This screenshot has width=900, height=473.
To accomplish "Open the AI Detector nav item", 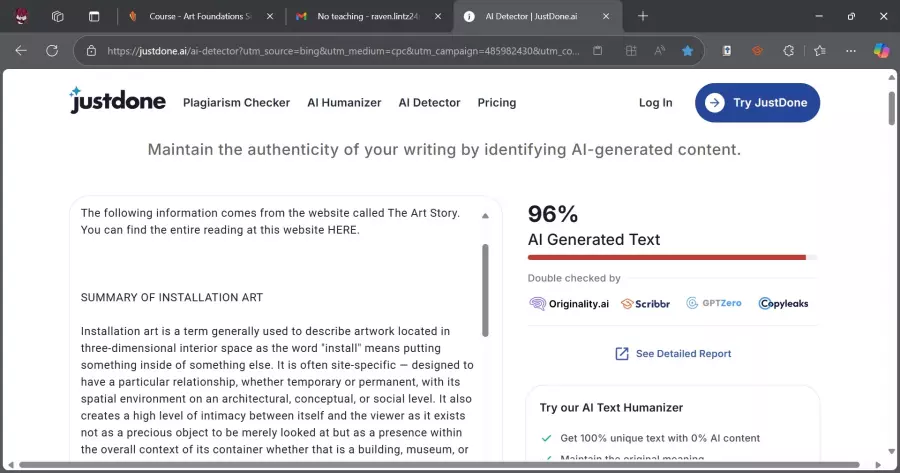I will click(x=429, y=103).
